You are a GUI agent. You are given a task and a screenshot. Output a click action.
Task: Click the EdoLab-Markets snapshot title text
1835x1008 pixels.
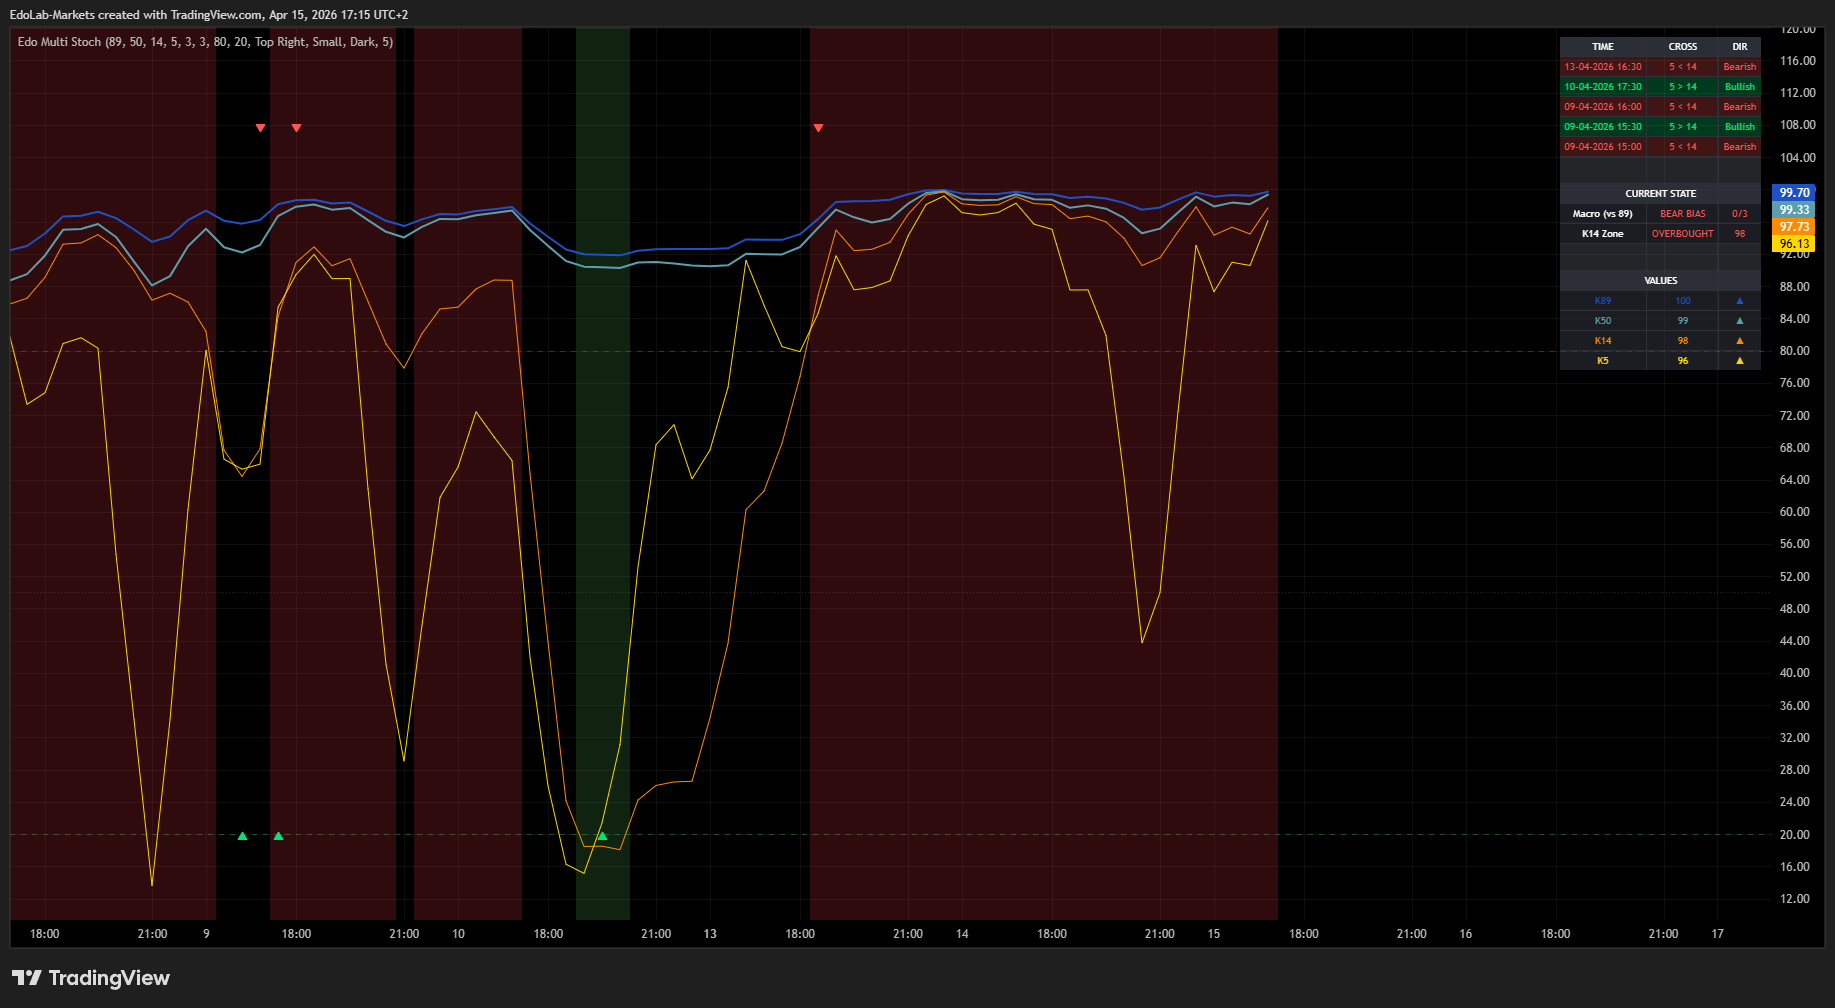(x=209, y=15)
